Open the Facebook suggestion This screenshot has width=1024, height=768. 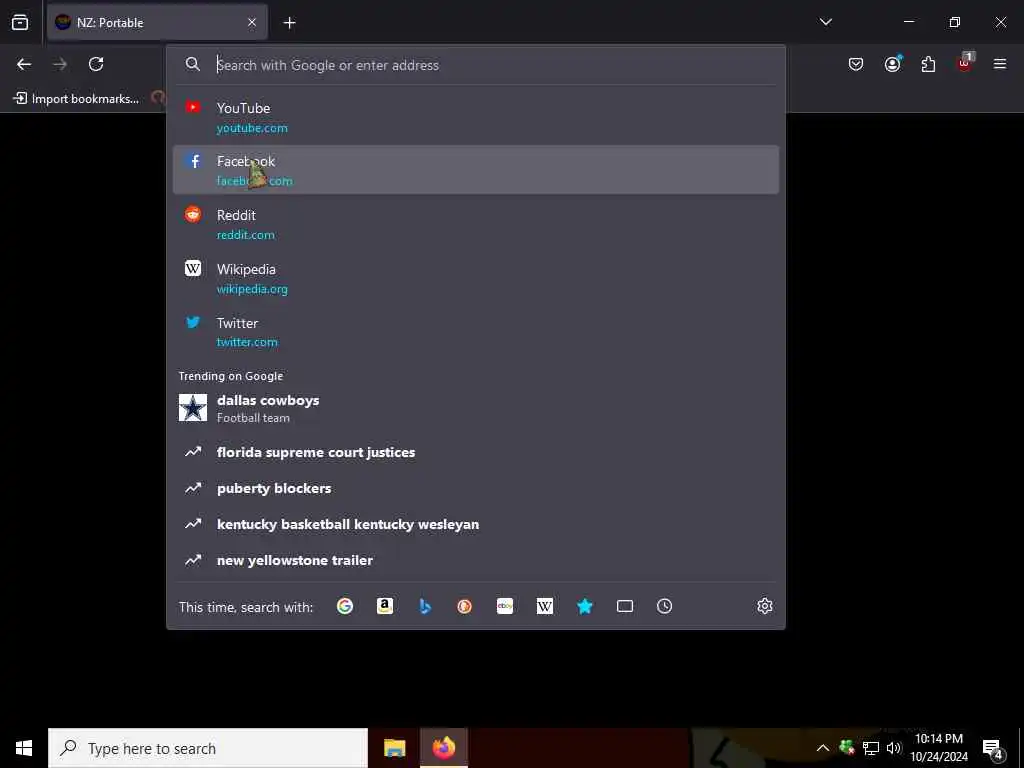(475, 170)
